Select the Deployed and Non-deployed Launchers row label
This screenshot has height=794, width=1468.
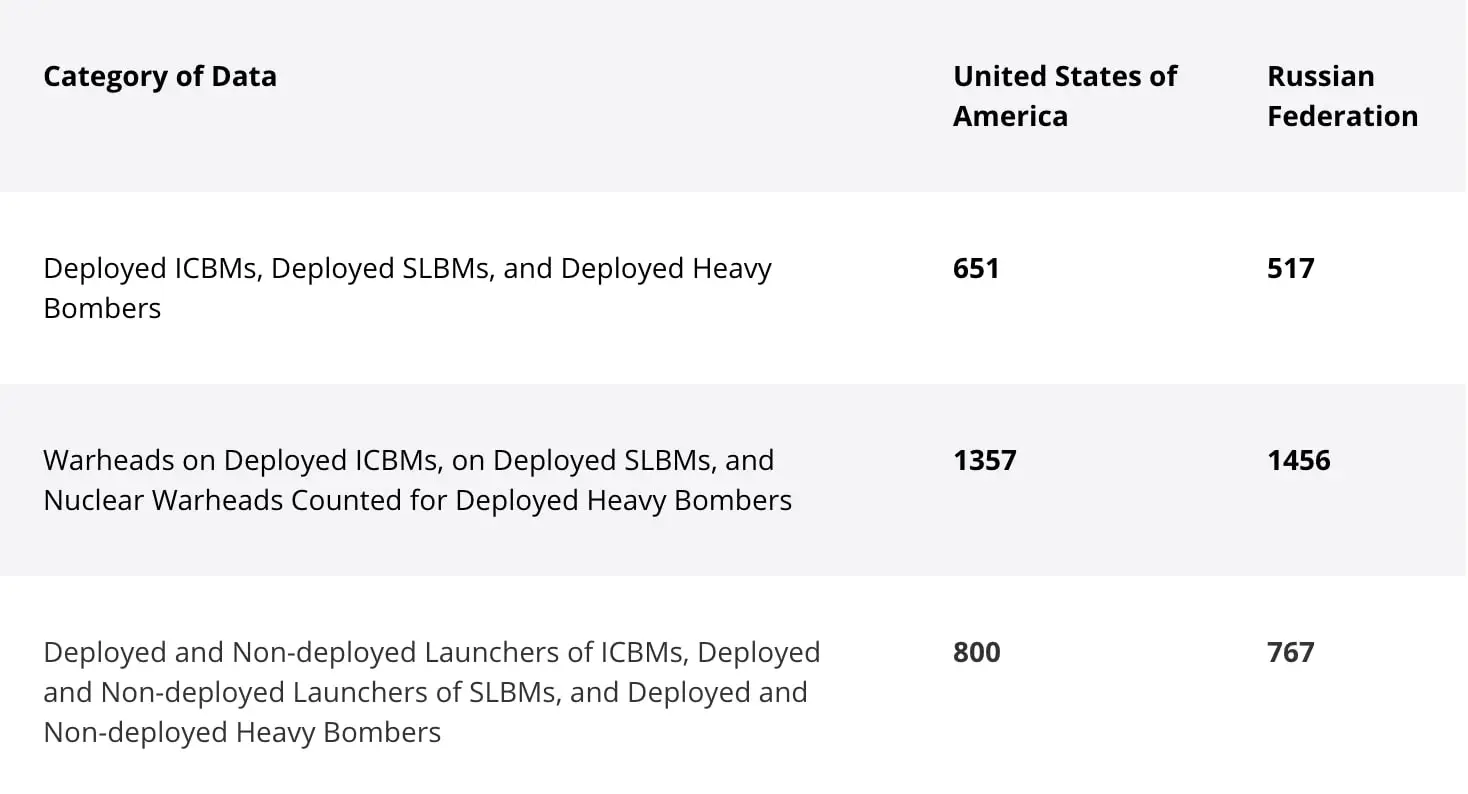tap(431, 692)
